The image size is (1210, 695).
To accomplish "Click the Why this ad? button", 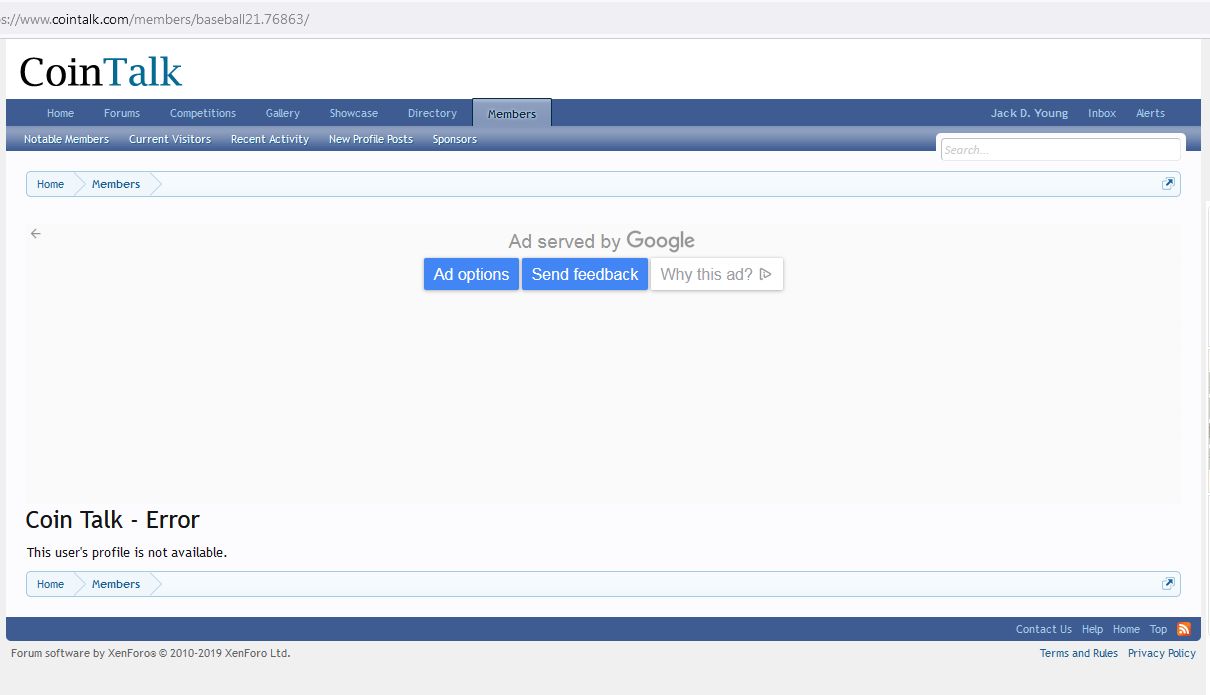I will [x=716, y=274].
